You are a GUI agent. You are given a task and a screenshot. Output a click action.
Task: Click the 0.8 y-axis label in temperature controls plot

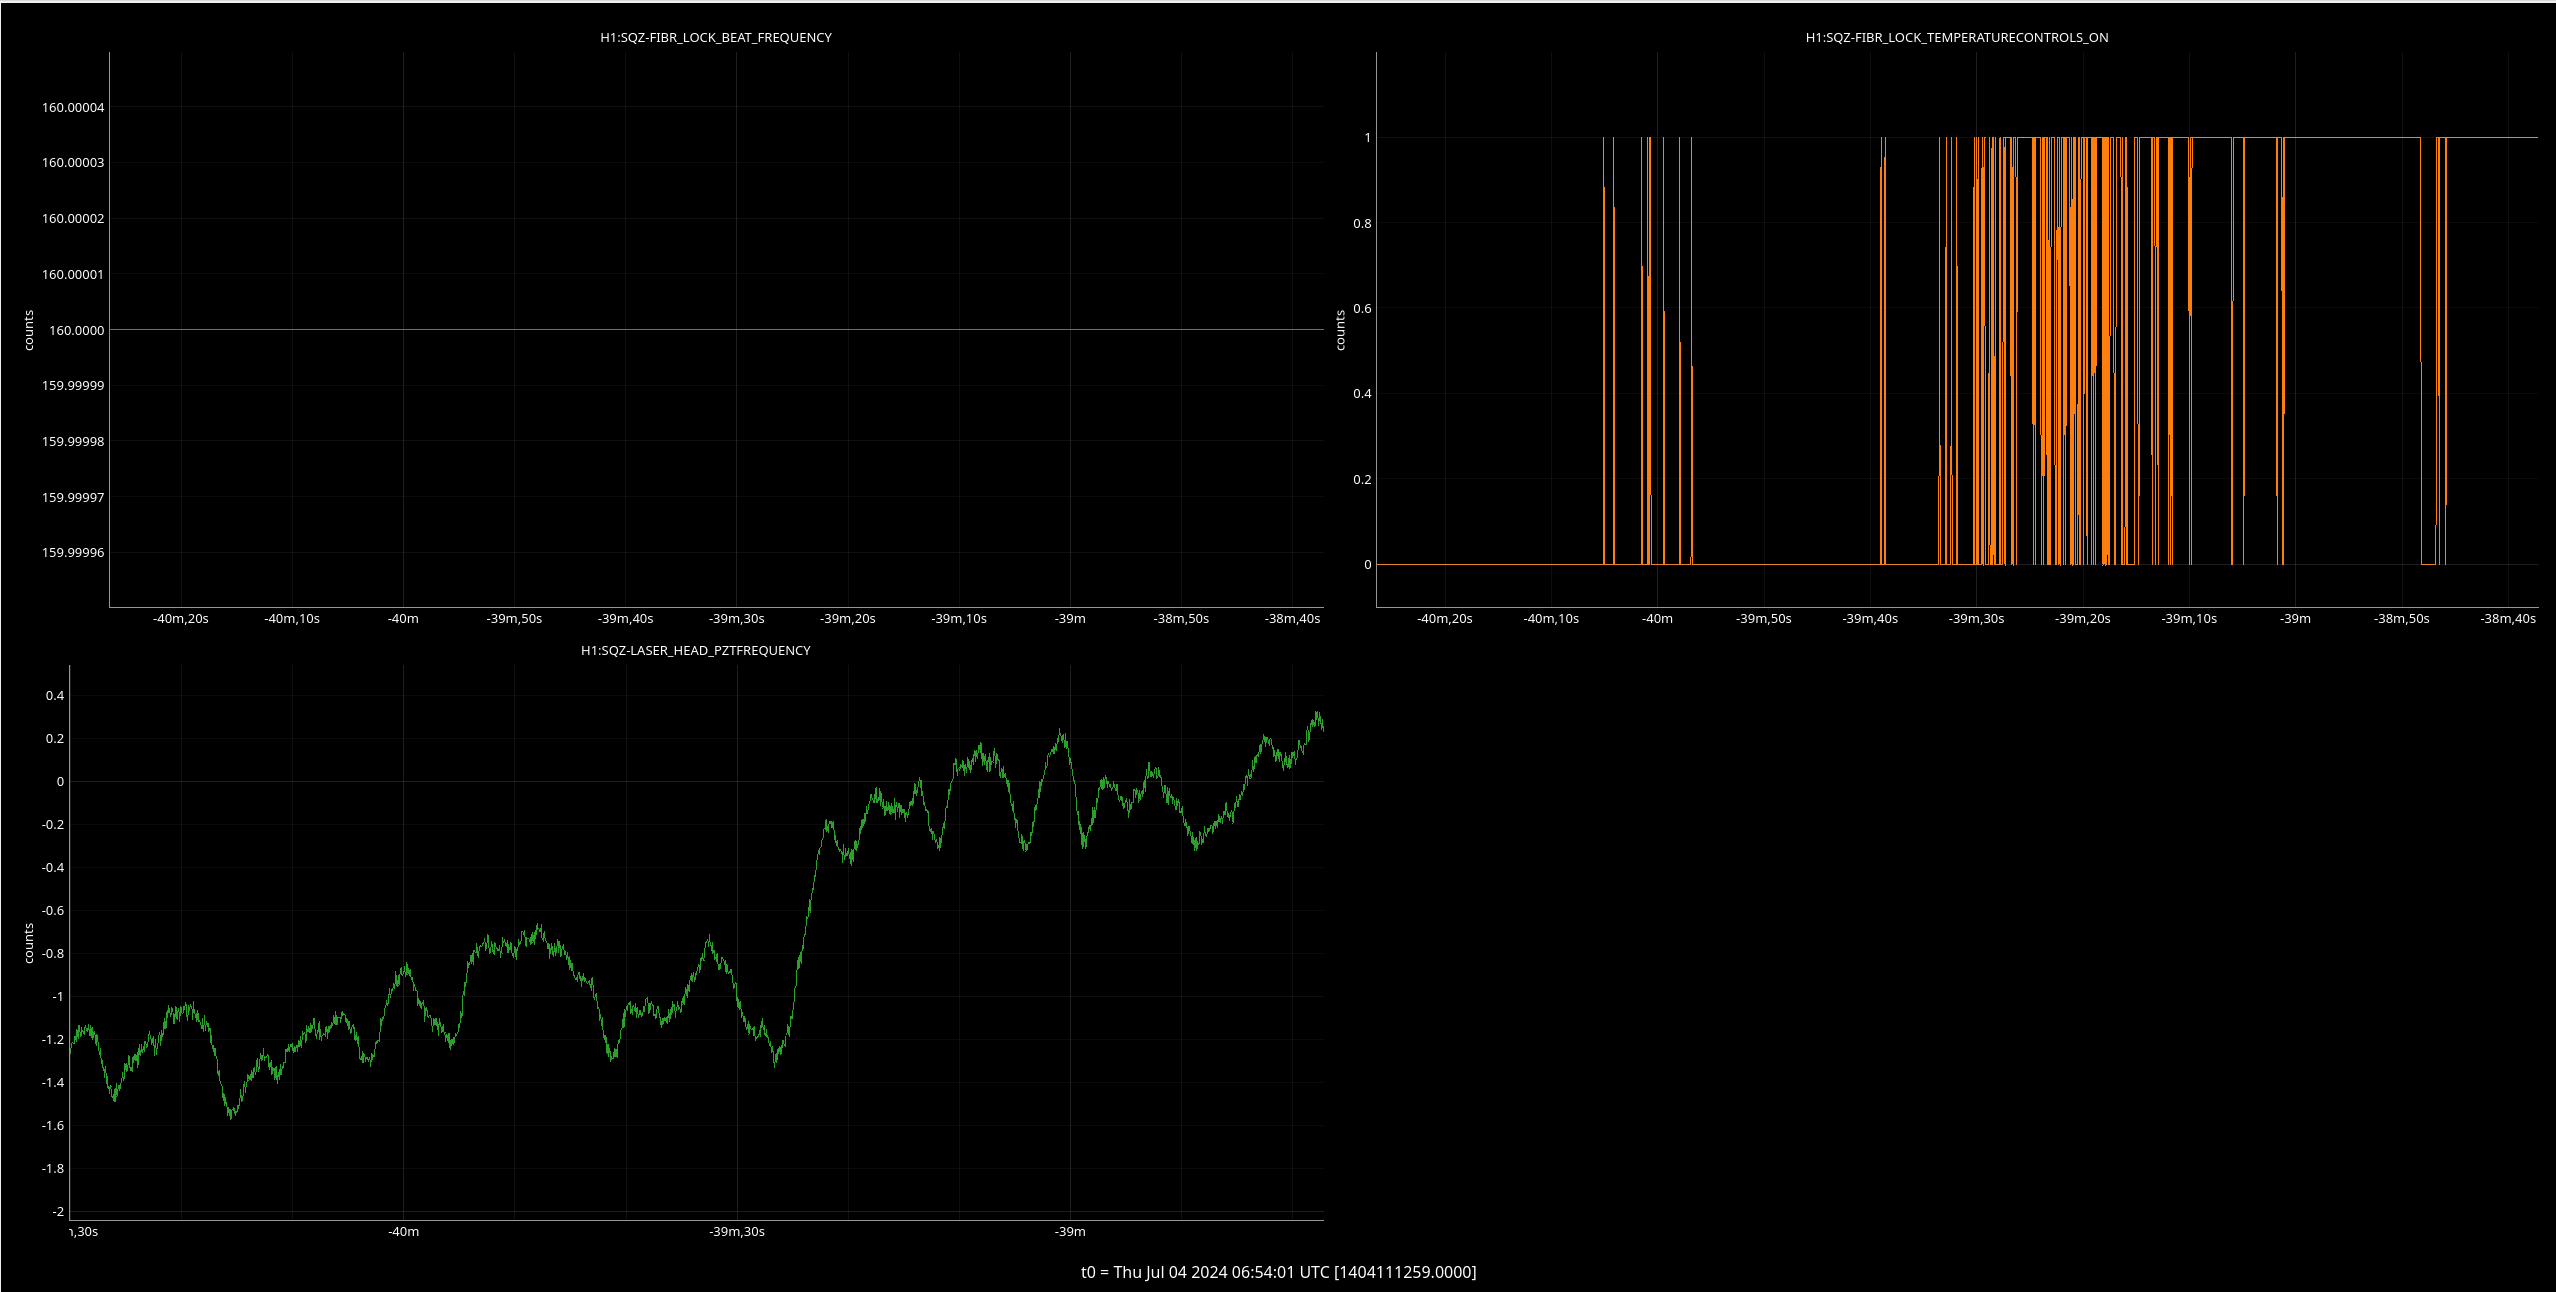click(x=1362, y=223)
